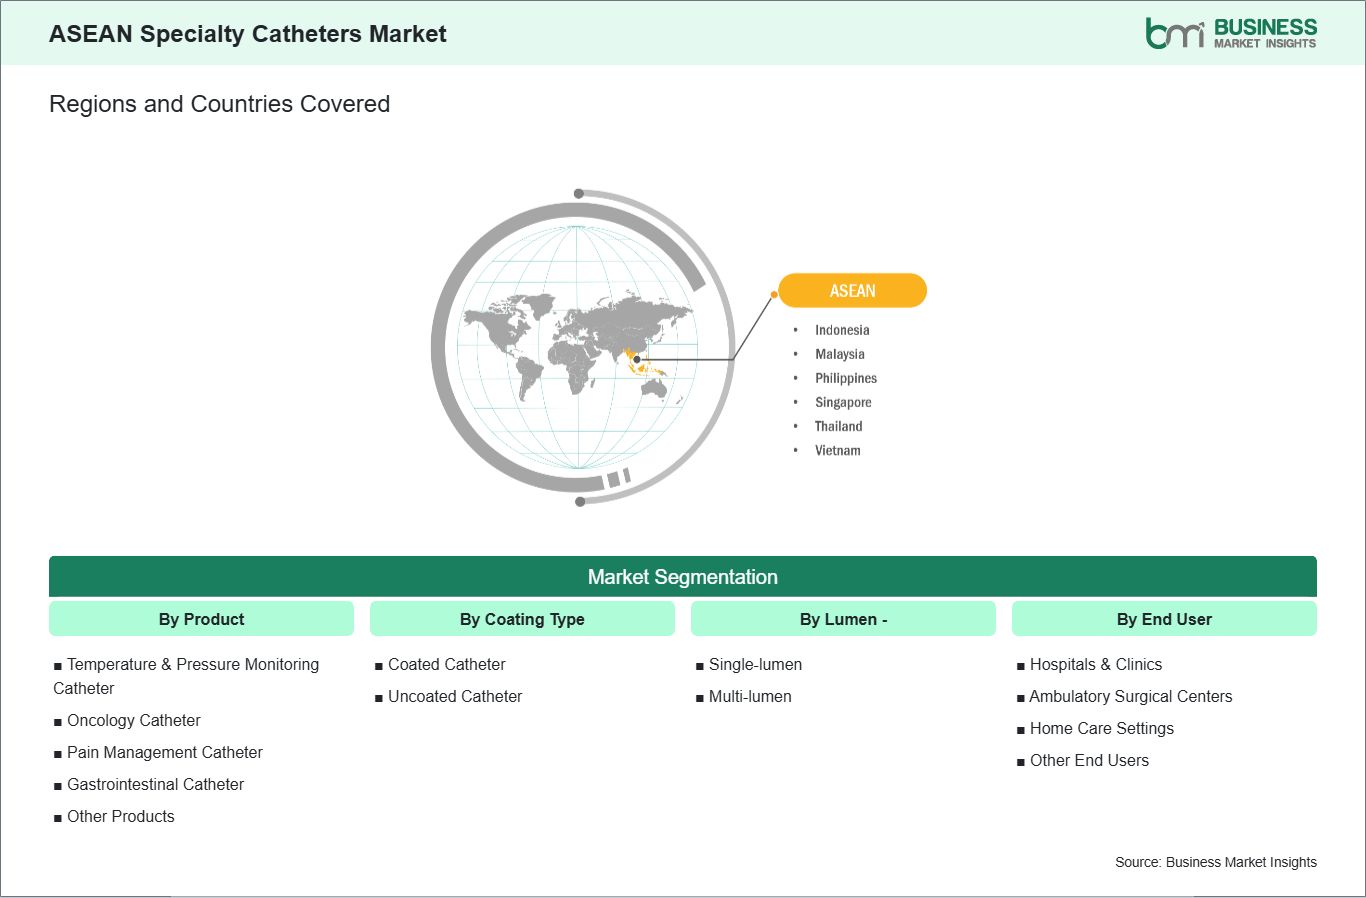
Task: Click Ambulatory Surgical Centers entry
Action: 1130,696
